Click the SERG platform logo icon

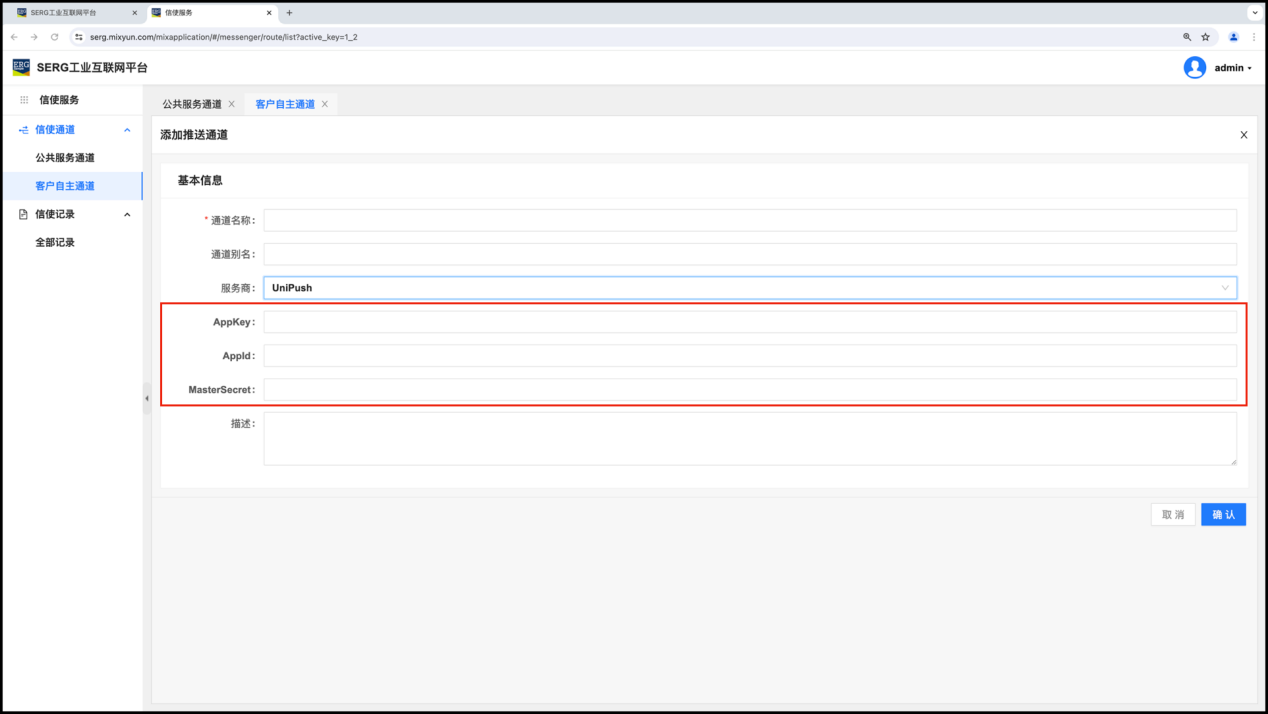coord(21,67)
